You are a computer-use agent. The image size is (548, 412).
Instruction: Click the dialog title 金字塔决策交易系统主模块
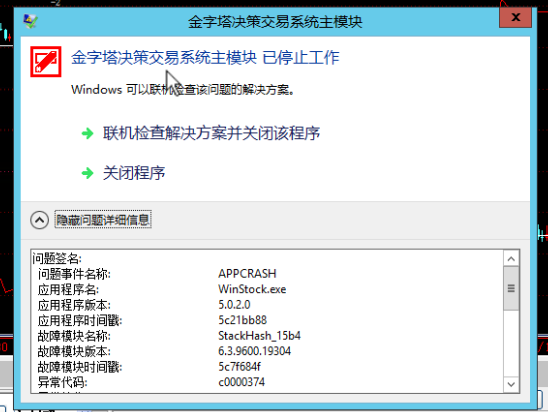[x=275, y=22]
